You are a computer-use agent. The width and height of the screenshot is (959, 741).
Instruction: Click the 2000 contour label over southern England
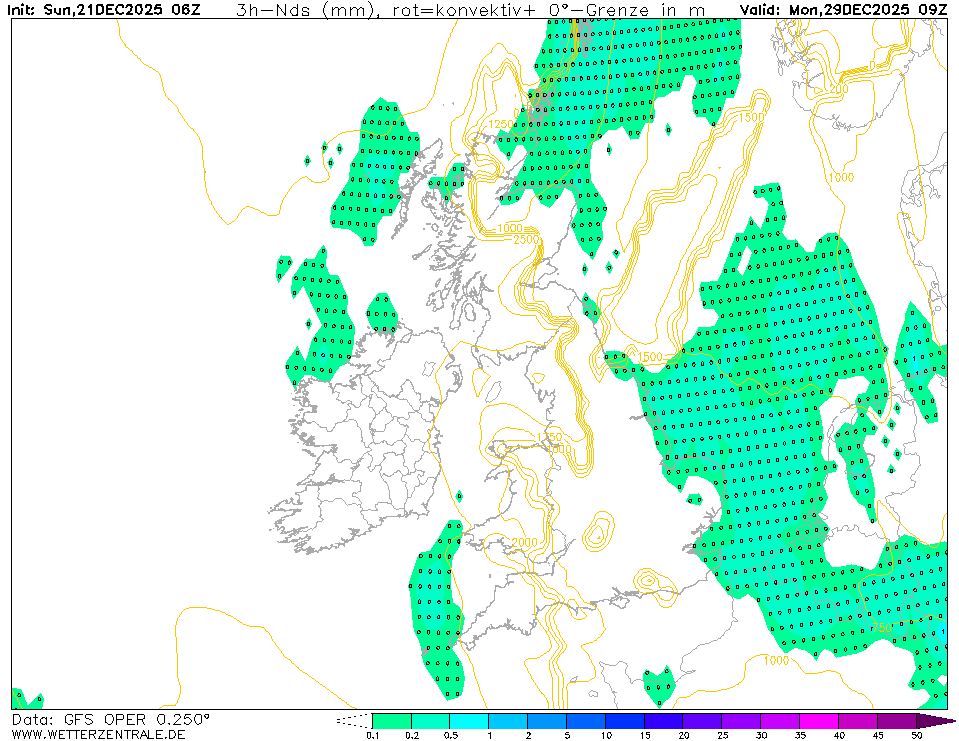pyautogui.click(x=523, y=542)
